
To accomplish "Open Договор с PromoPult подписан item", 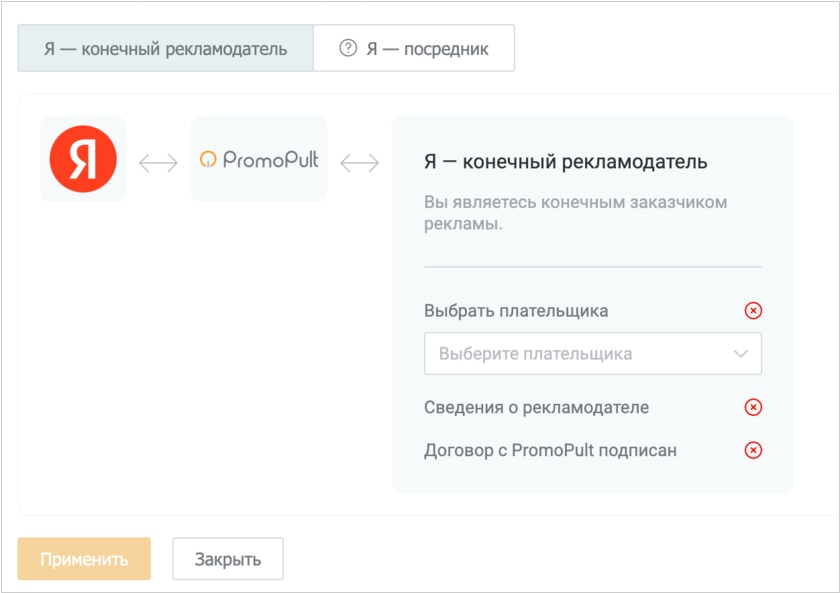I will click(550, 450).
